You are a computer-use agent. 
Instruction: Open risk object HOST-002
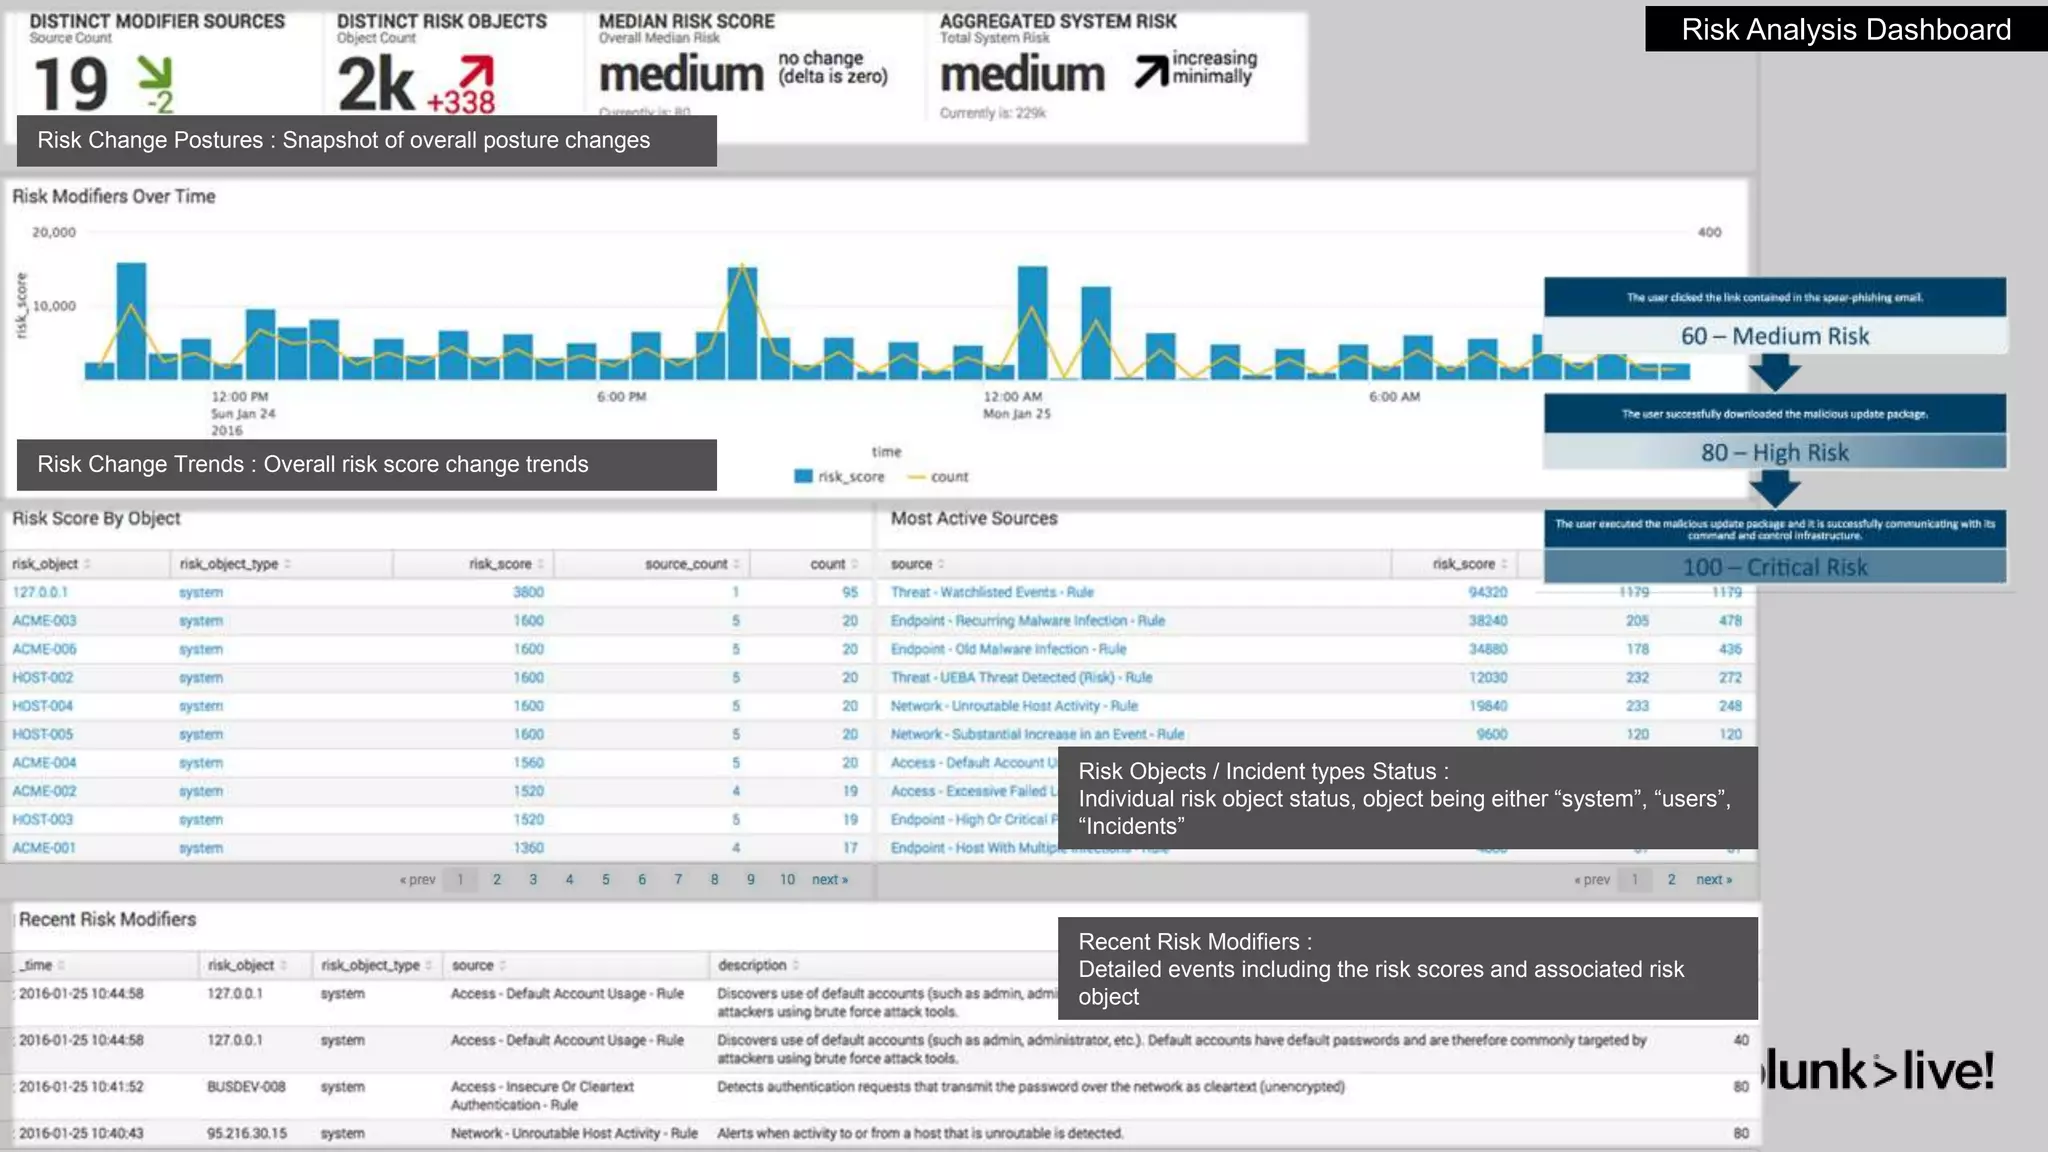pos(43,677)
